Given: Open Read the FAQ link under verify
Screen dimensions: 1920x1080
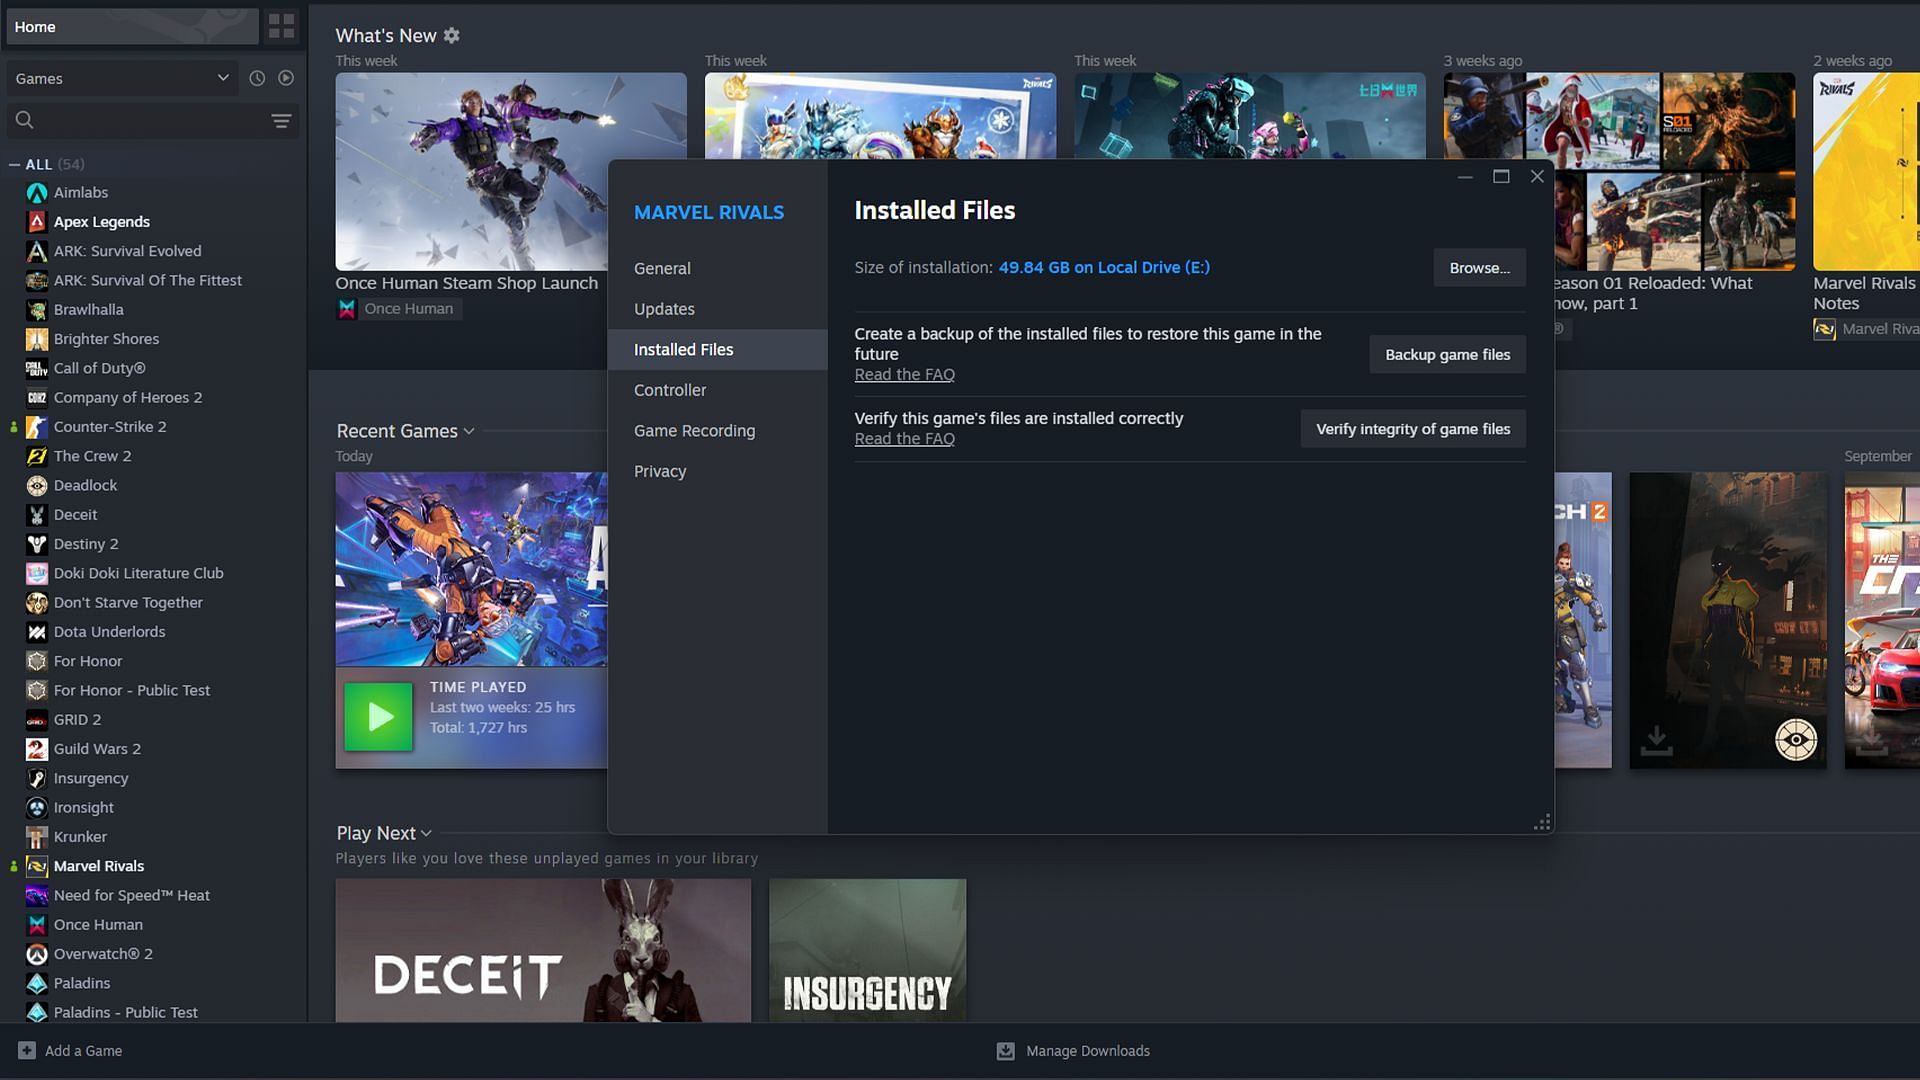Looking at the screenshot, I should [x=904, y=439].
